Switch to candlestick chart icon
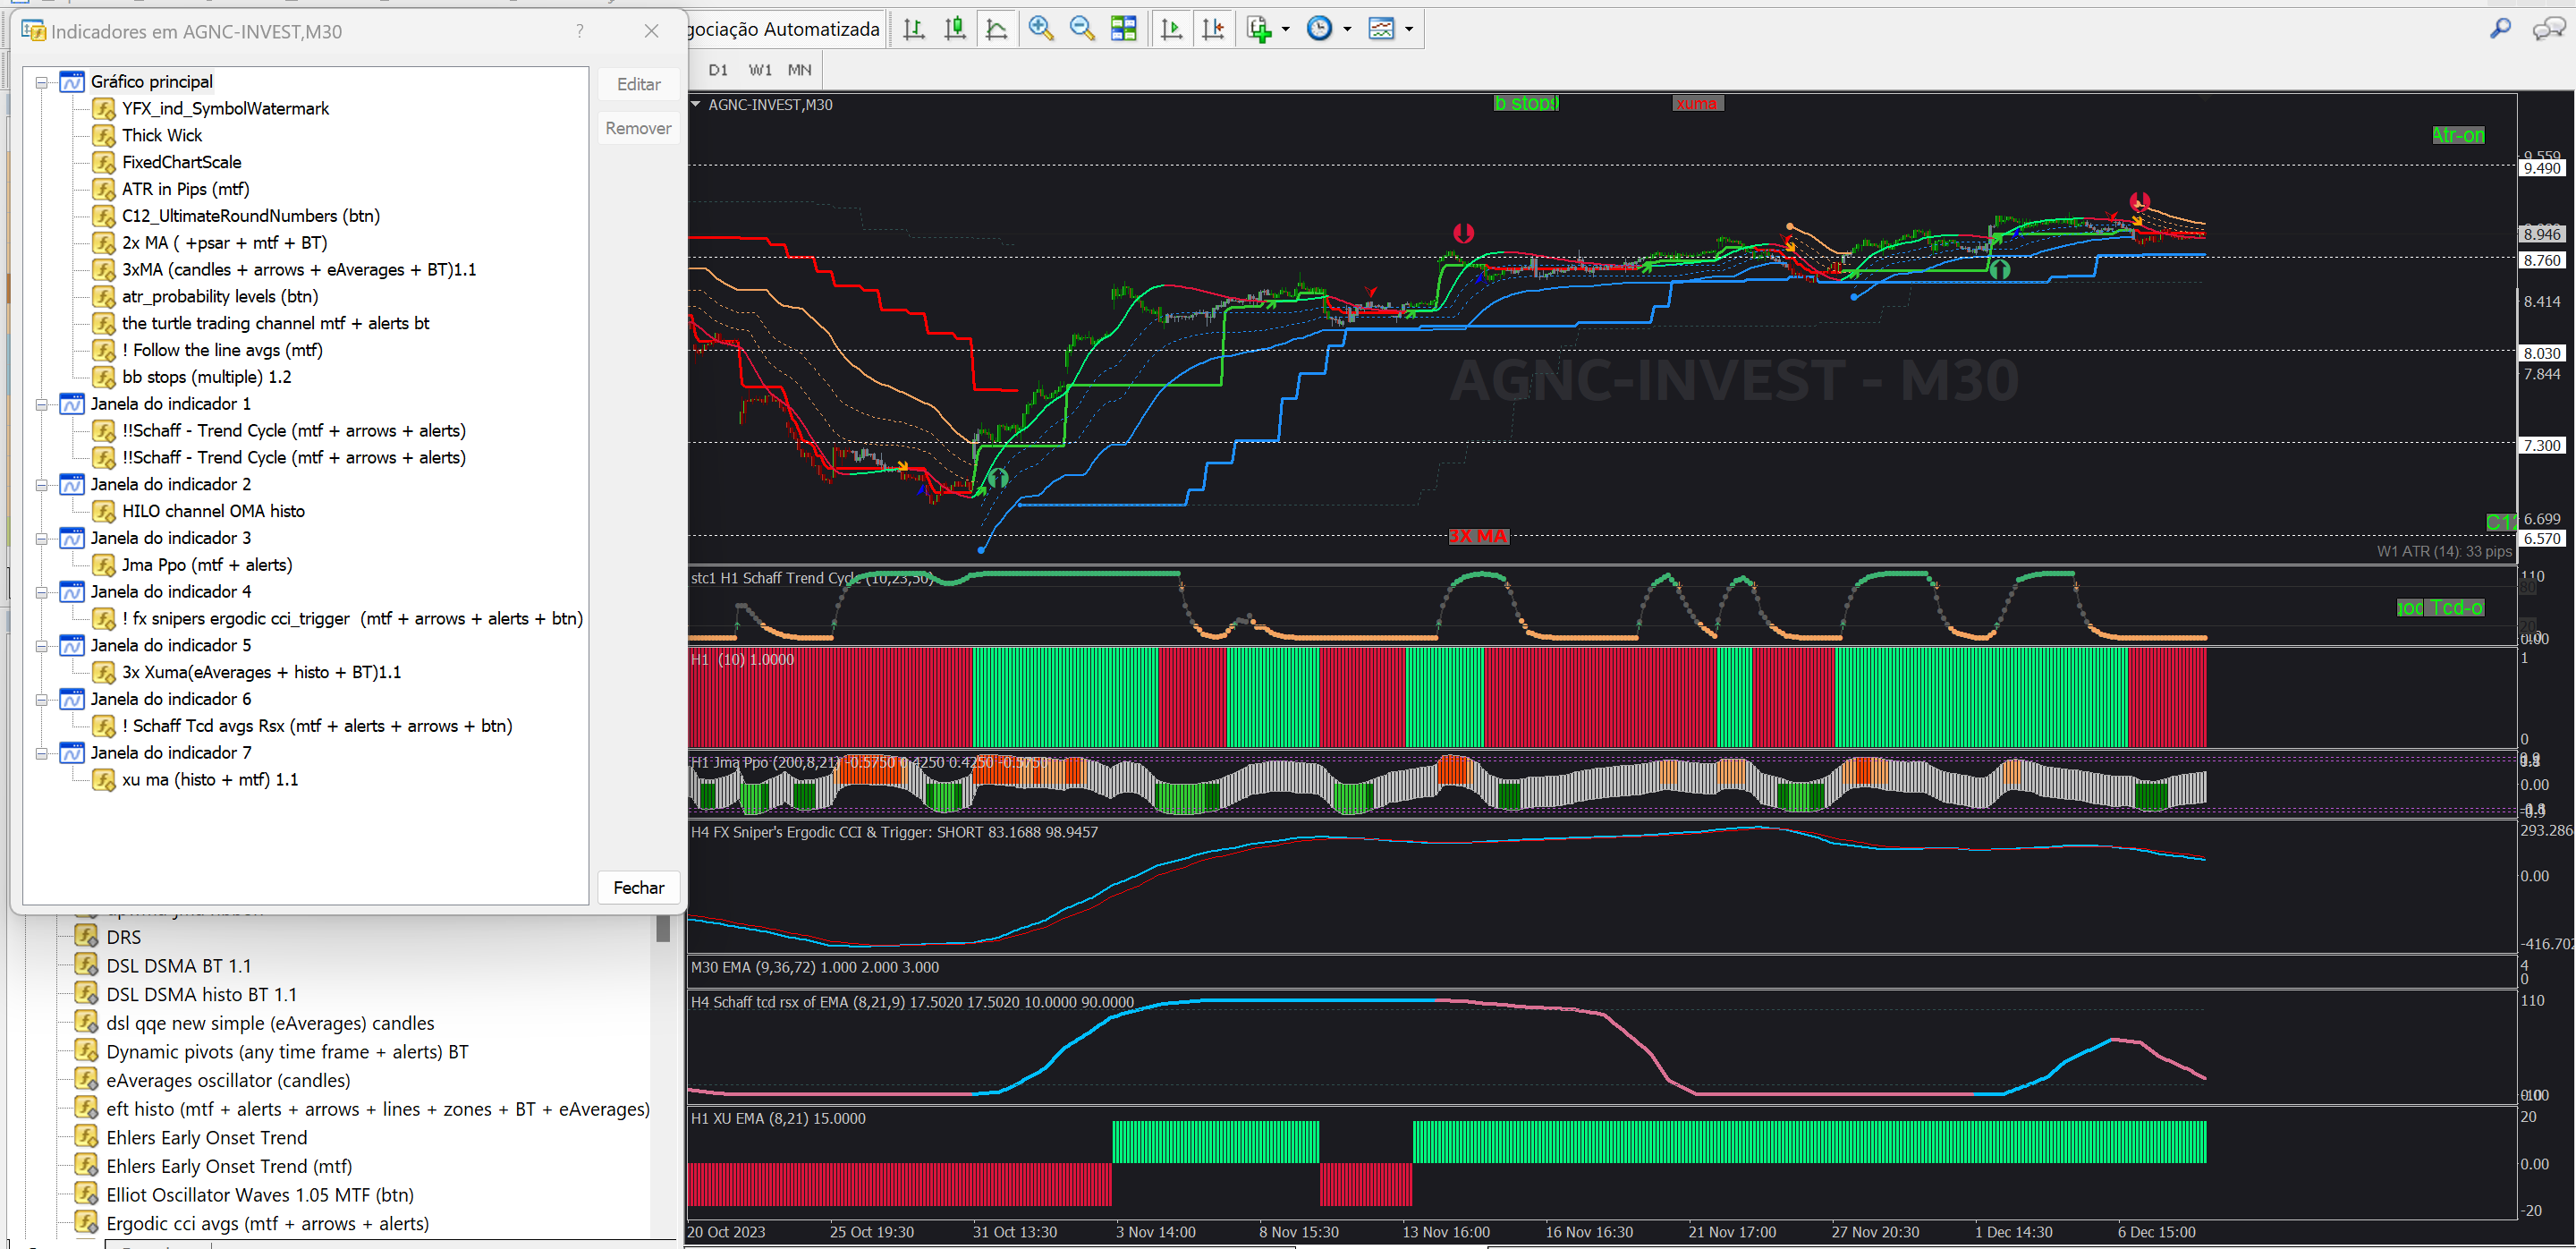 click(955, 29)
